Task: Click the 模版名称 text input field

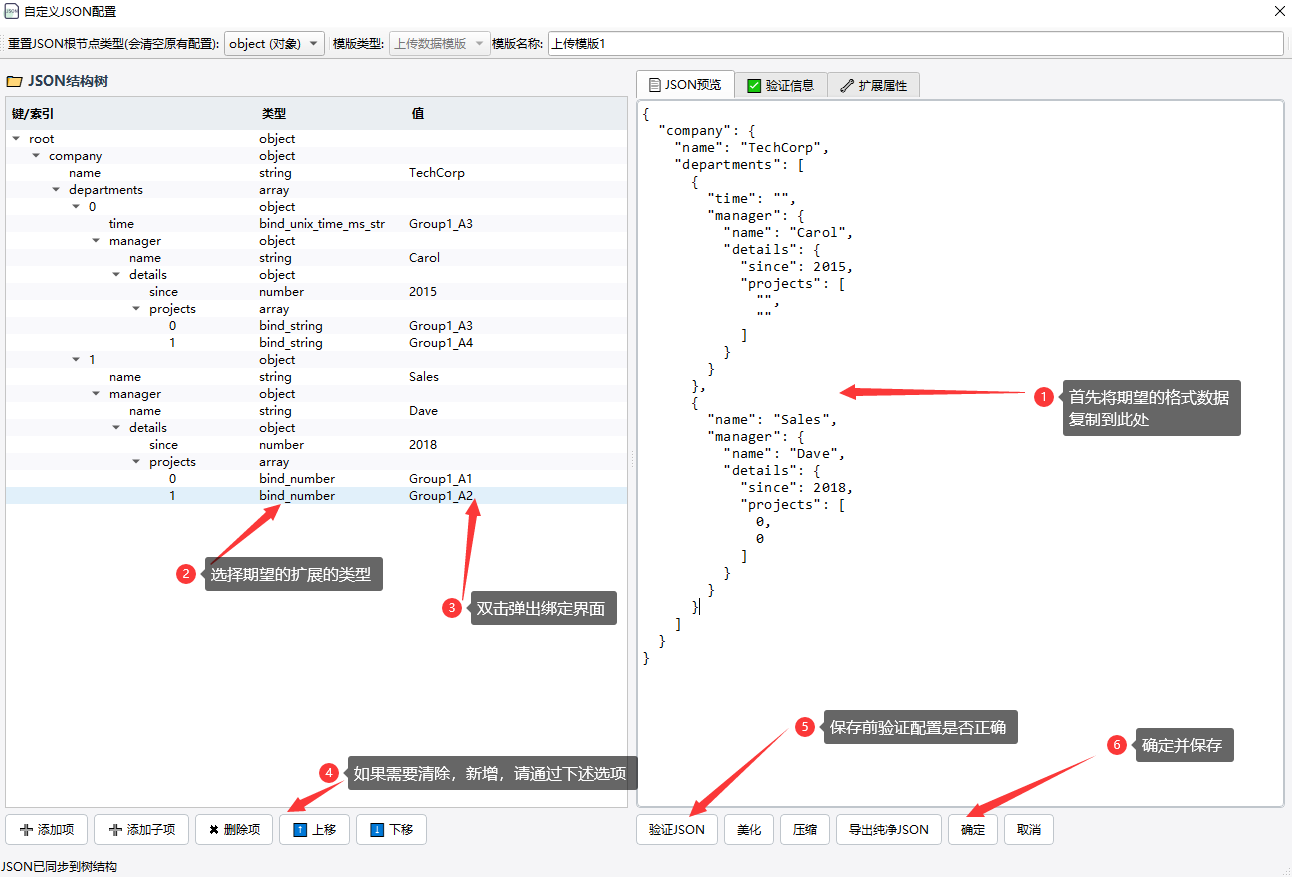Action: (914, 44)
